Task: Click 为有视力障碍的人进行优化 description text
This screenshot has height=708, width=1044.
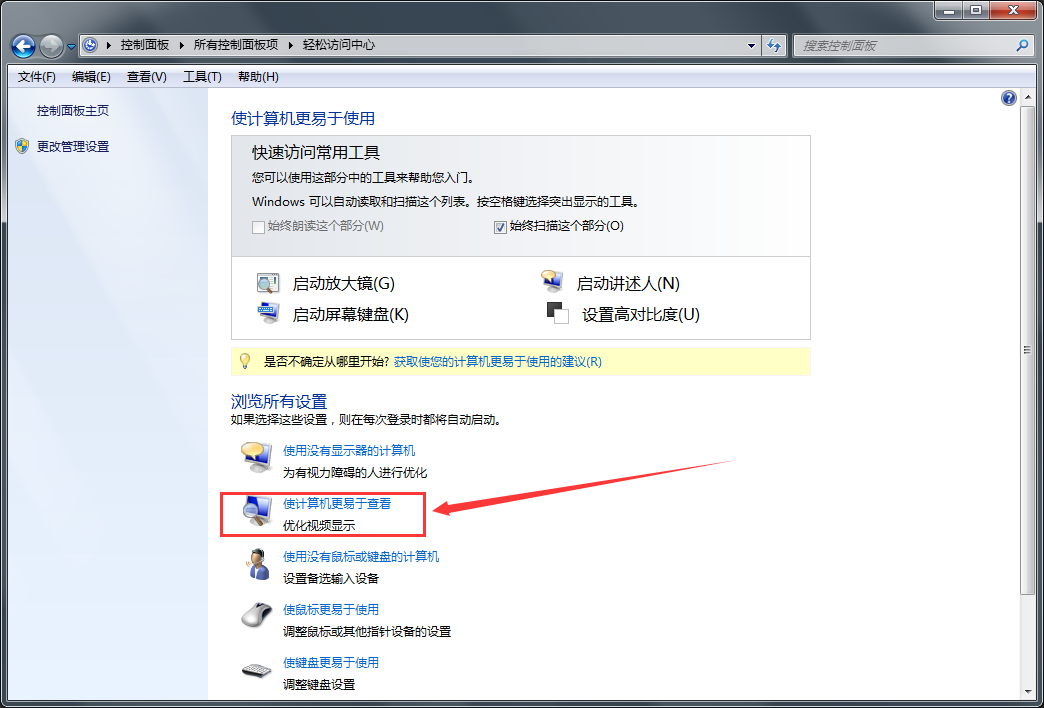Action: tap(355, 473)
